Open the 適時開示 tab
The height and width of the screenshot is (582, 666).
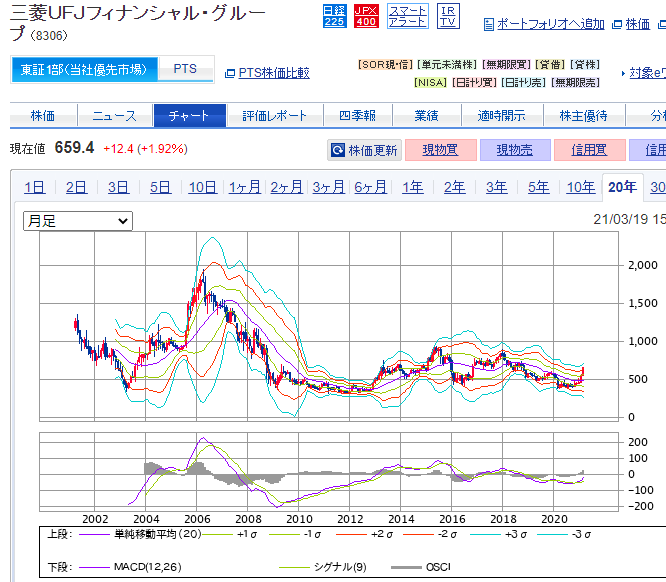click(502, 116)
